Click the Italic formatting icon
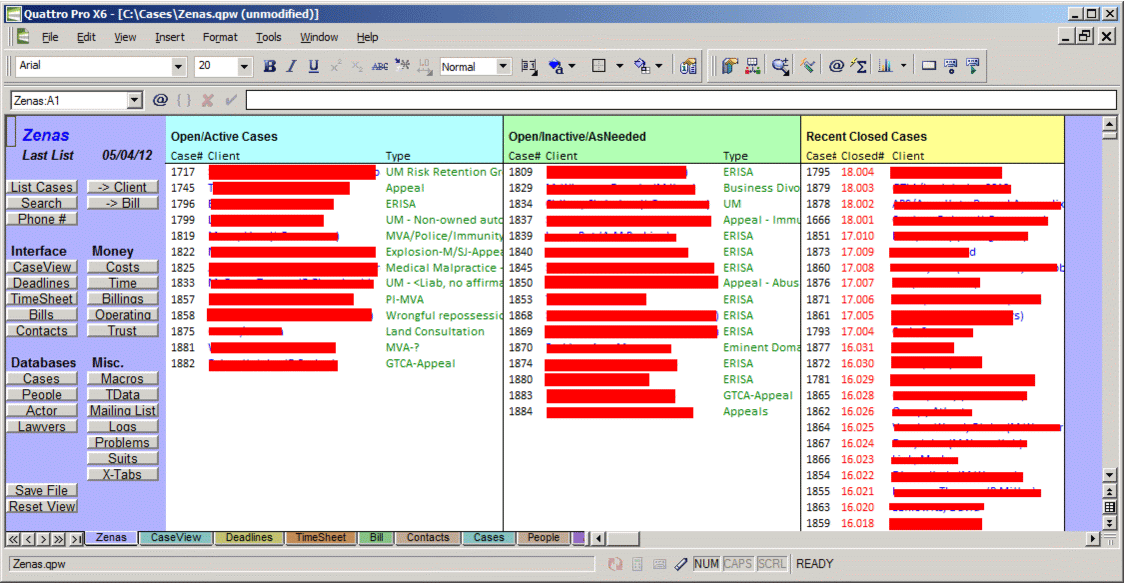1125x583 pixels. click(291, 67)
